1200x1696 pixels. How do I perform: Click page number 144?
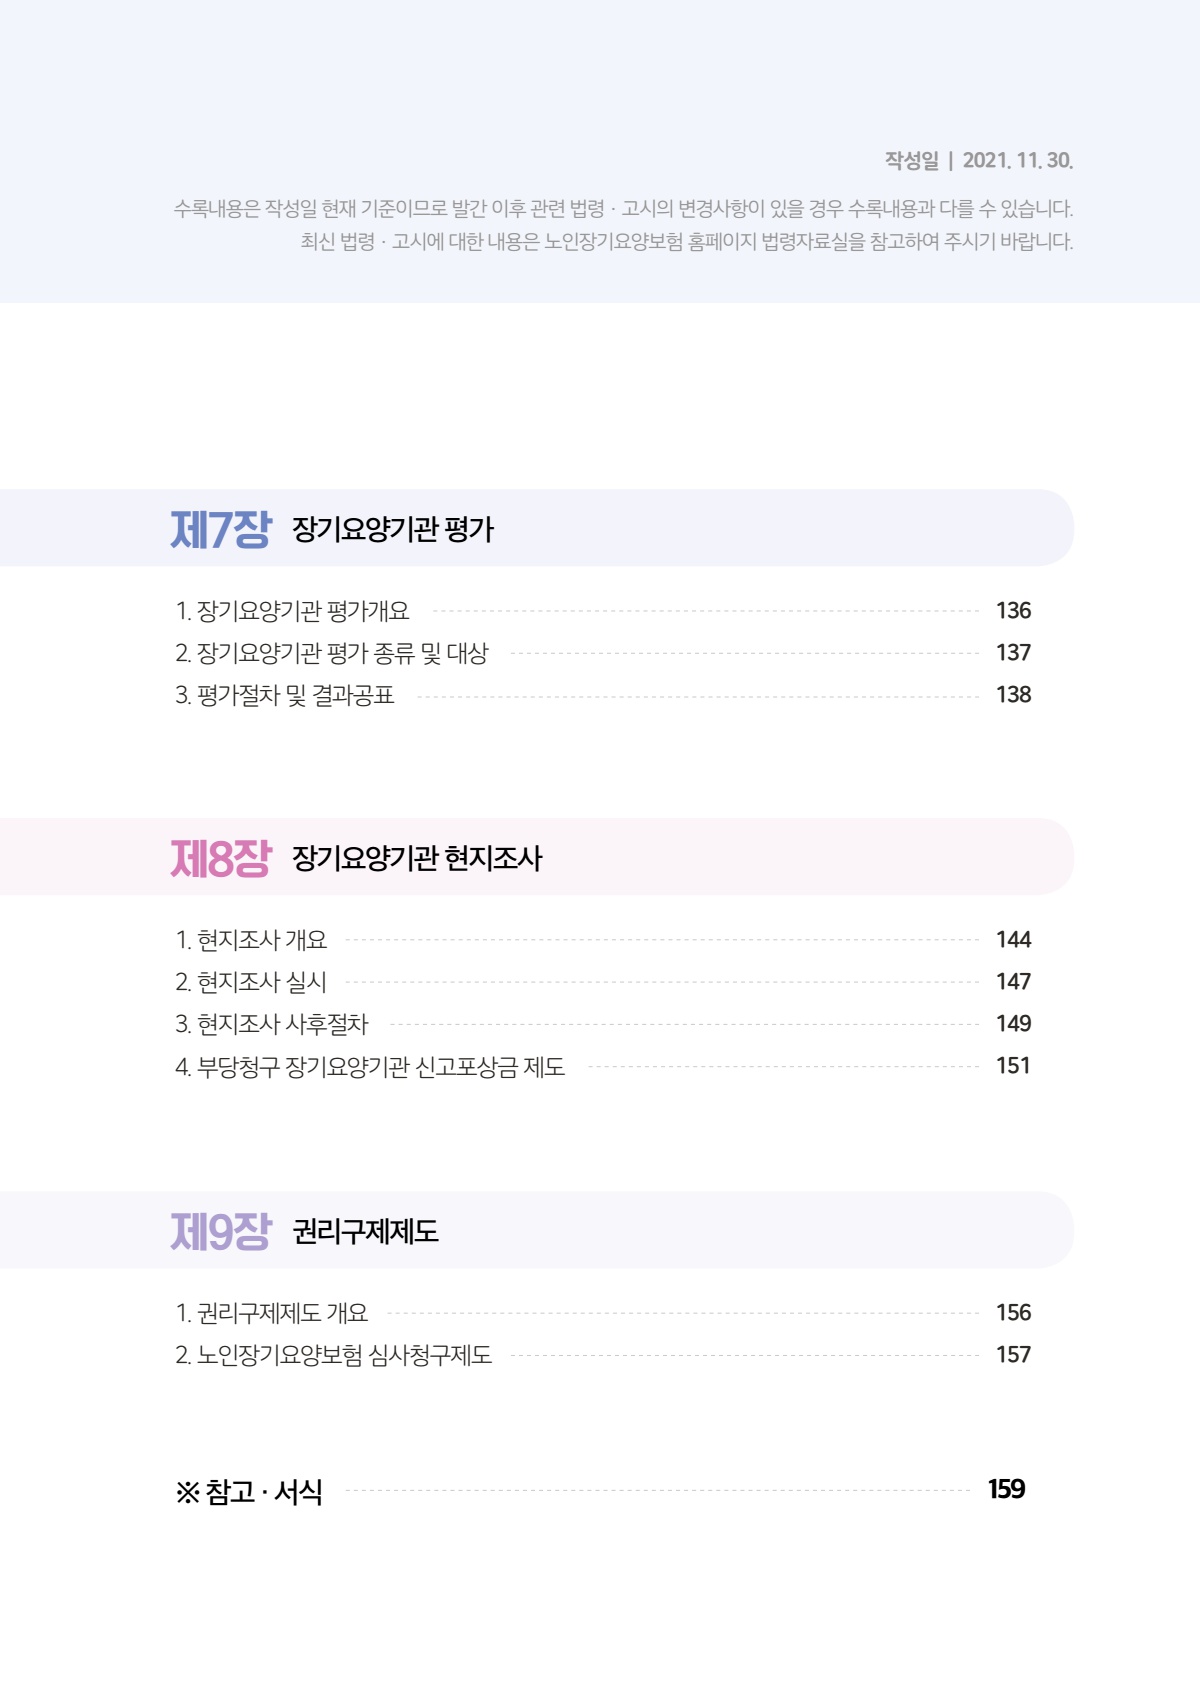click(x=1013, y=940)
